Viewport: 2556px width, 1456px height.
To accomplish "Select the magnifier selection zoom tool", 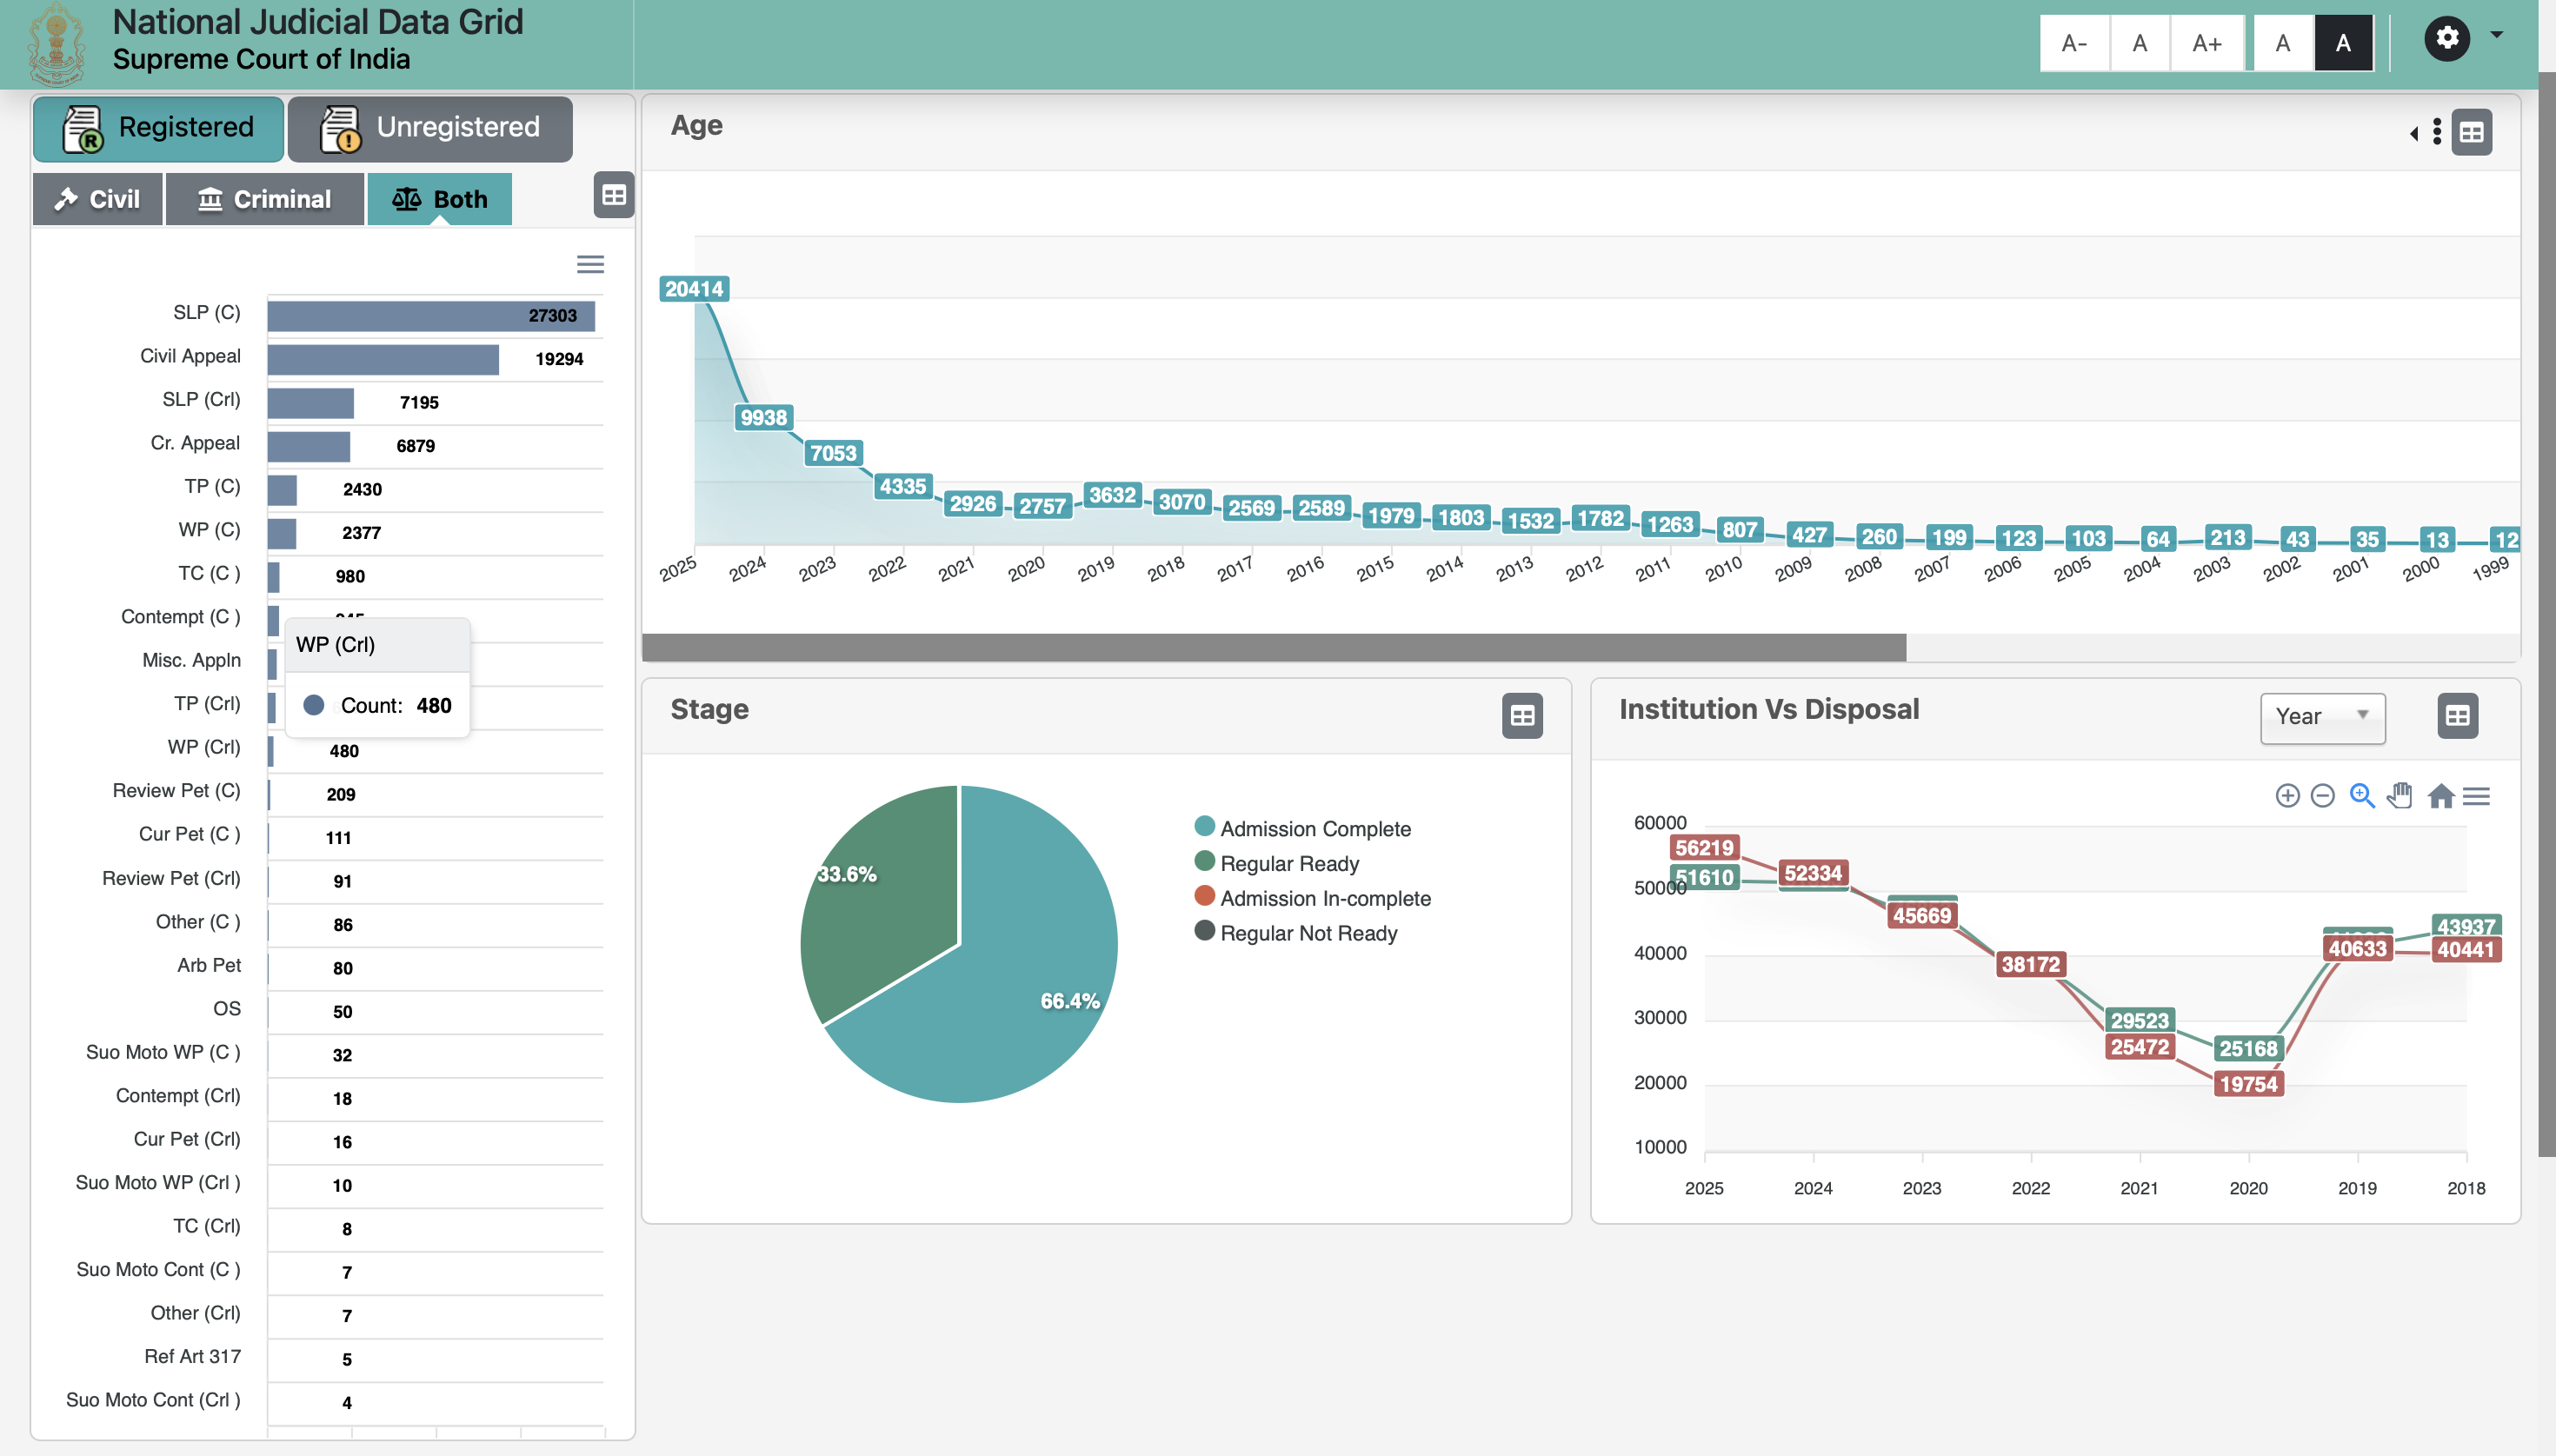I will [2362, 796].
